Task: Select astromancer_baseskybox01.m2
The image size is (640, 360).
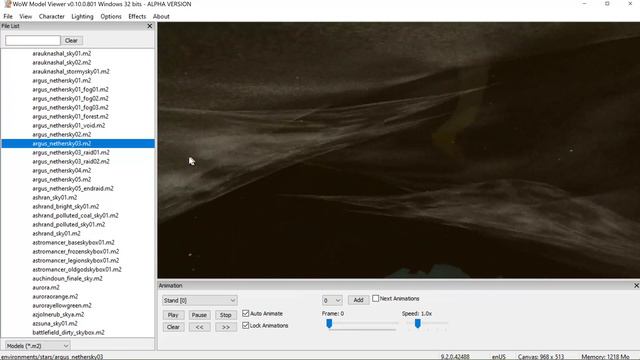Action: 73,242
